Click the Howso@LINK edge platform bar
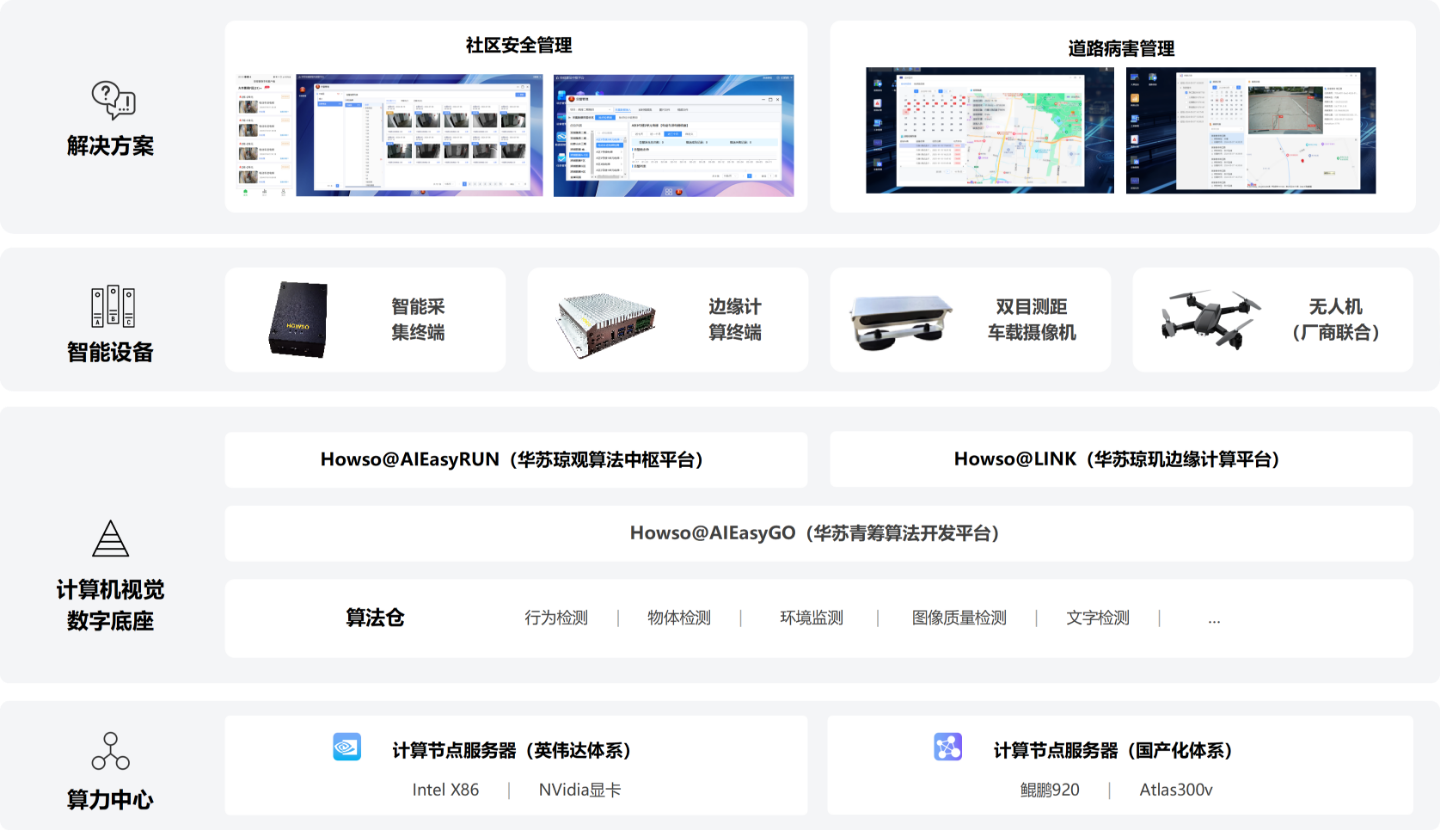 (1121, 460)
